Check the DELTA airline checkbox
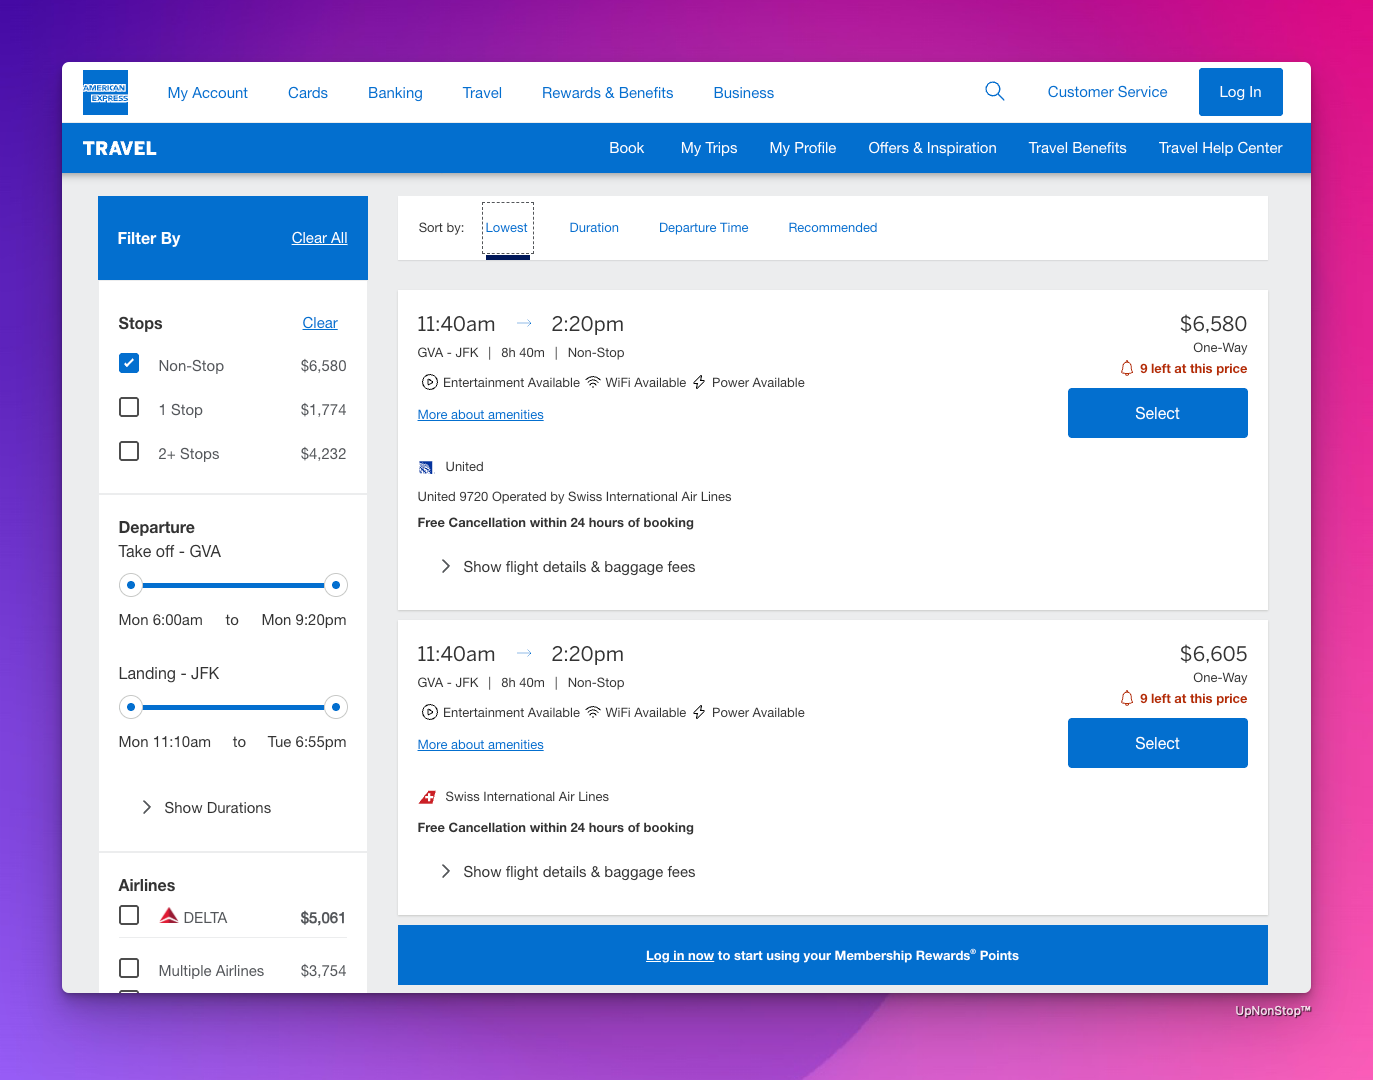The image size is (1373, 1080). 129,916
